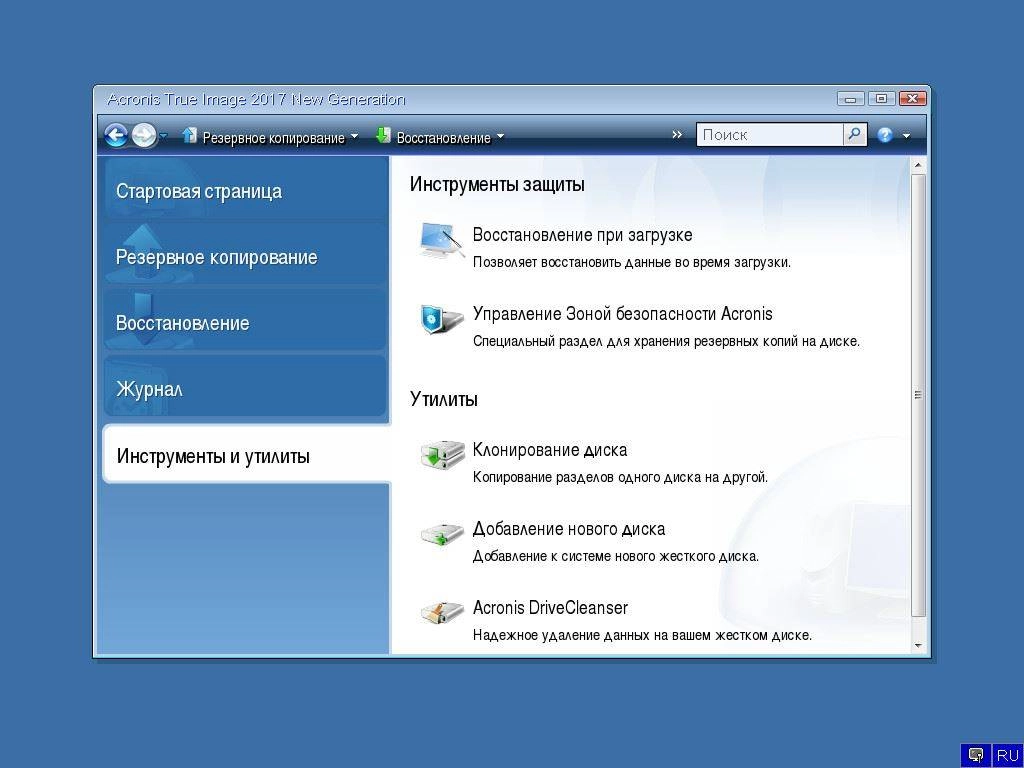Viewport: 1024px width, 768px height.
Task: Click the Forward navigation arrow button
Action: click(144, 136)
